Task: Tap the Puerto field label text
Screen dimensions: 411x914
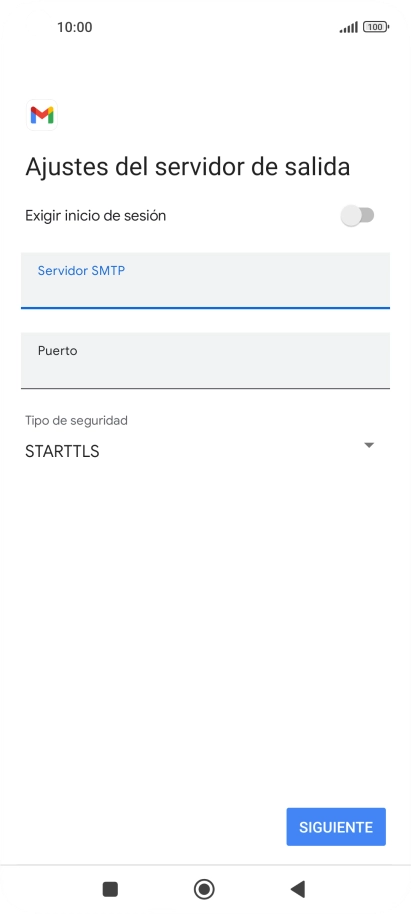Action: point(57,351)
